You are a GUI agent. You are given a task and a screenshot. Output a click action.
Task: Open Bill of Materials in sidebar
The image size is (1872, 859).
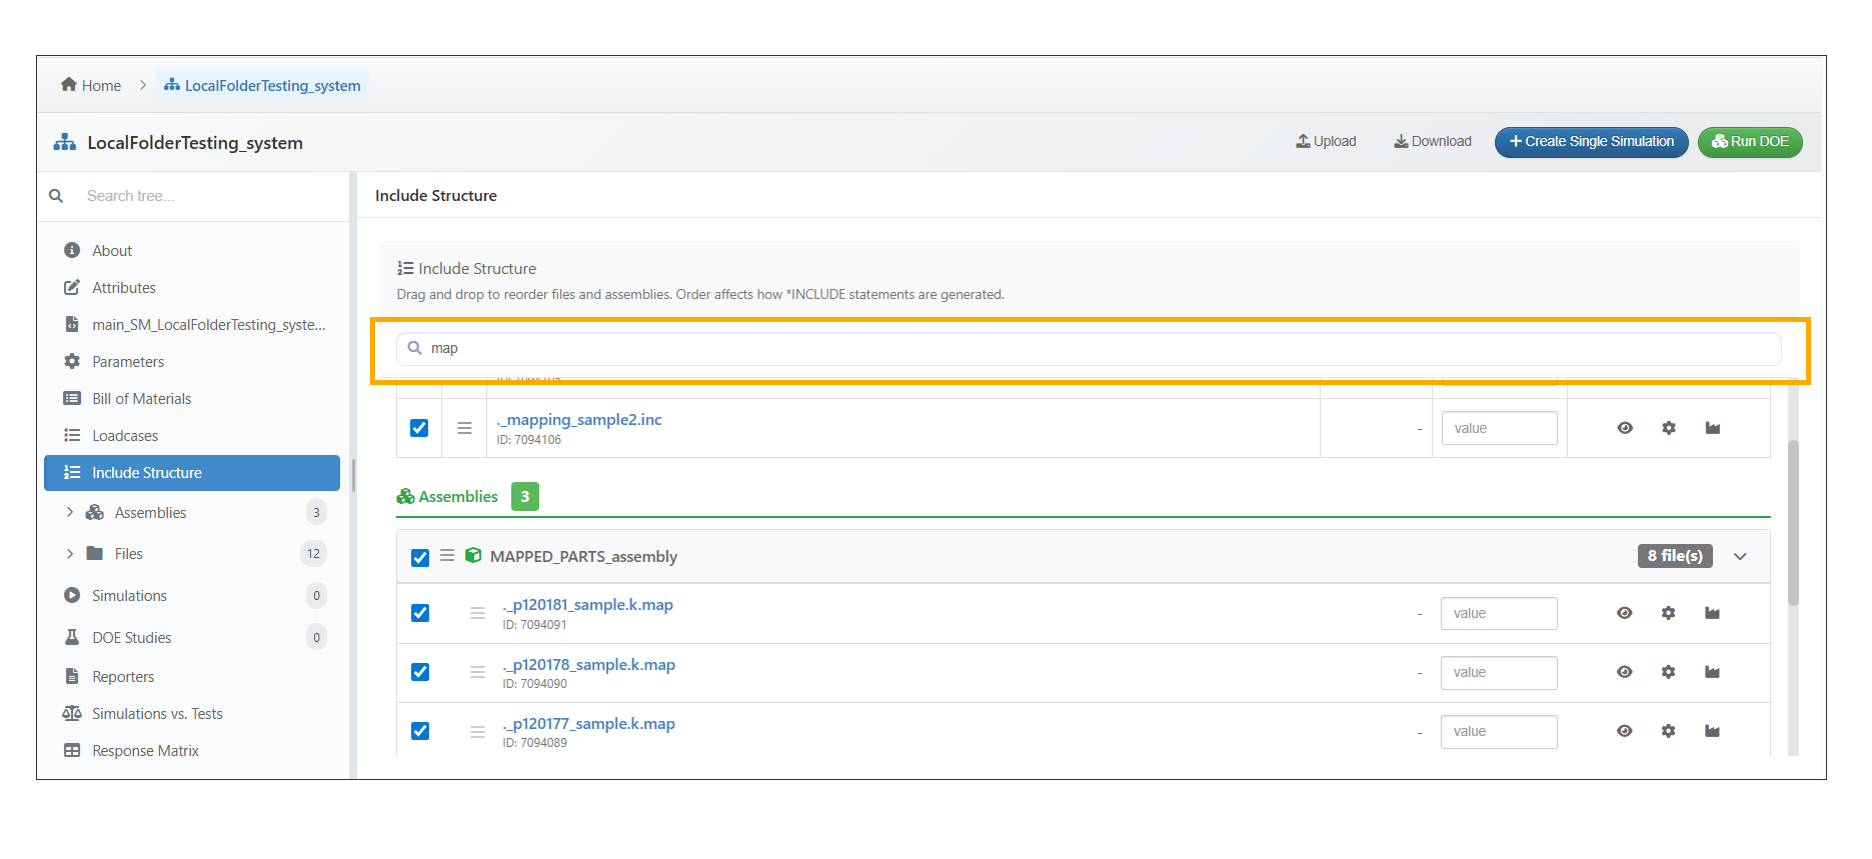pos(141,398)
